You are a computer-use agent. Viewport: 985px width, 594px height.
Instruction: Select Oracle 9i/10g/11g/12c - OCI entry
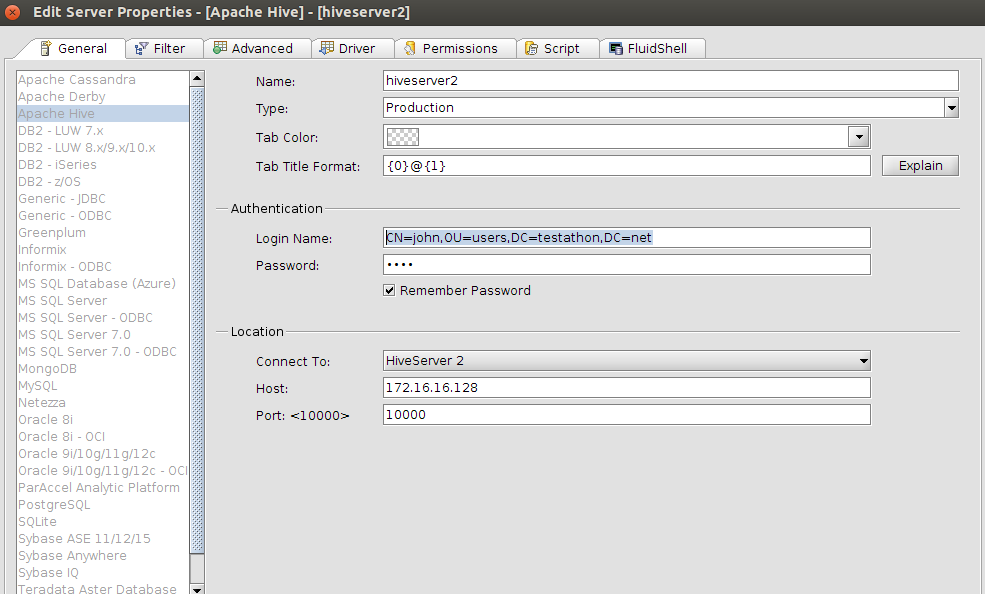102,470
